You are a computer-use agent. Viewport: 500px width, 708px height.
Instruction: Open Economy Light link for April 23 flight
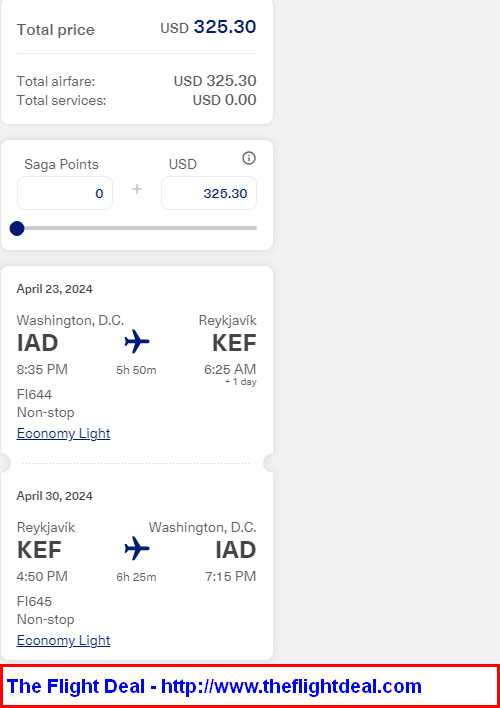click(x=63, y=433)
